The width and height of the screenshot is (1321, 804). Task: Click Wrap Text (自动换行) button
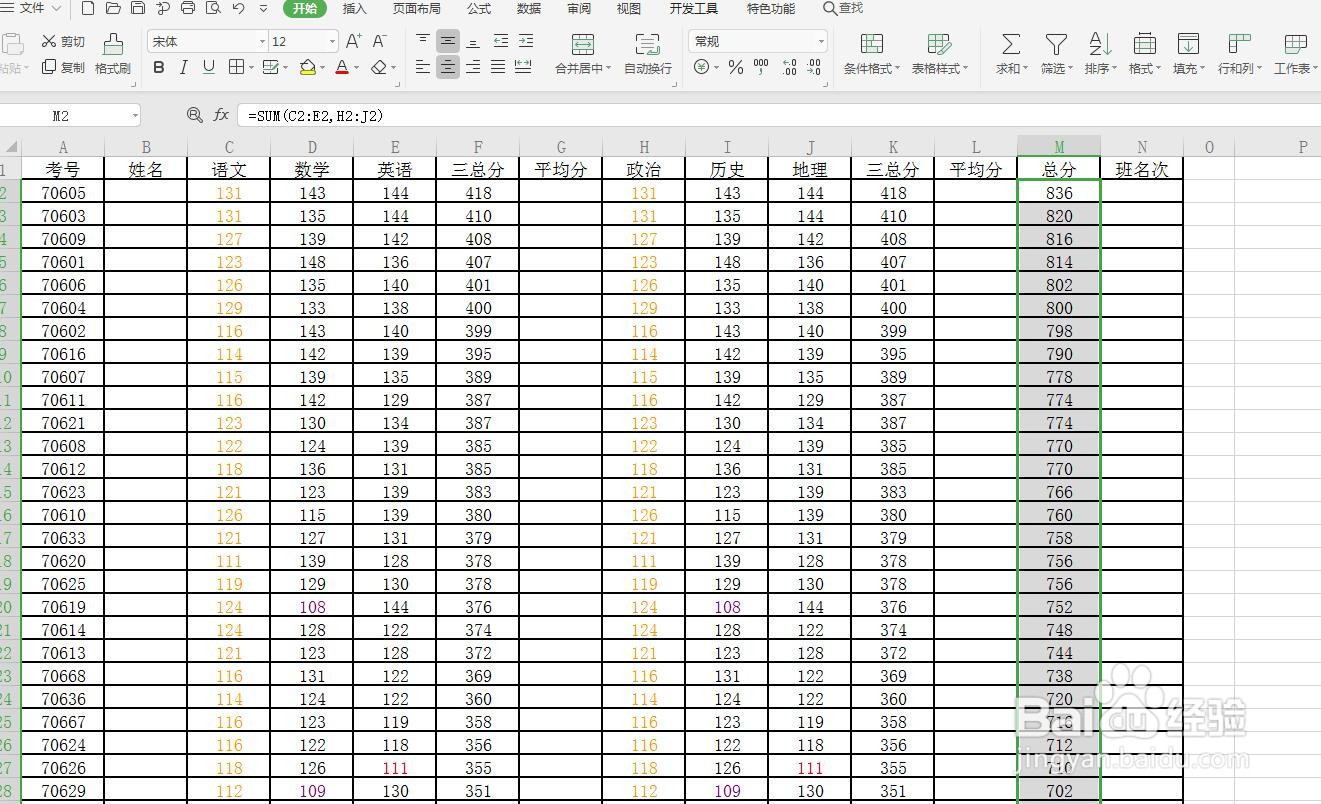coord(648,54)
